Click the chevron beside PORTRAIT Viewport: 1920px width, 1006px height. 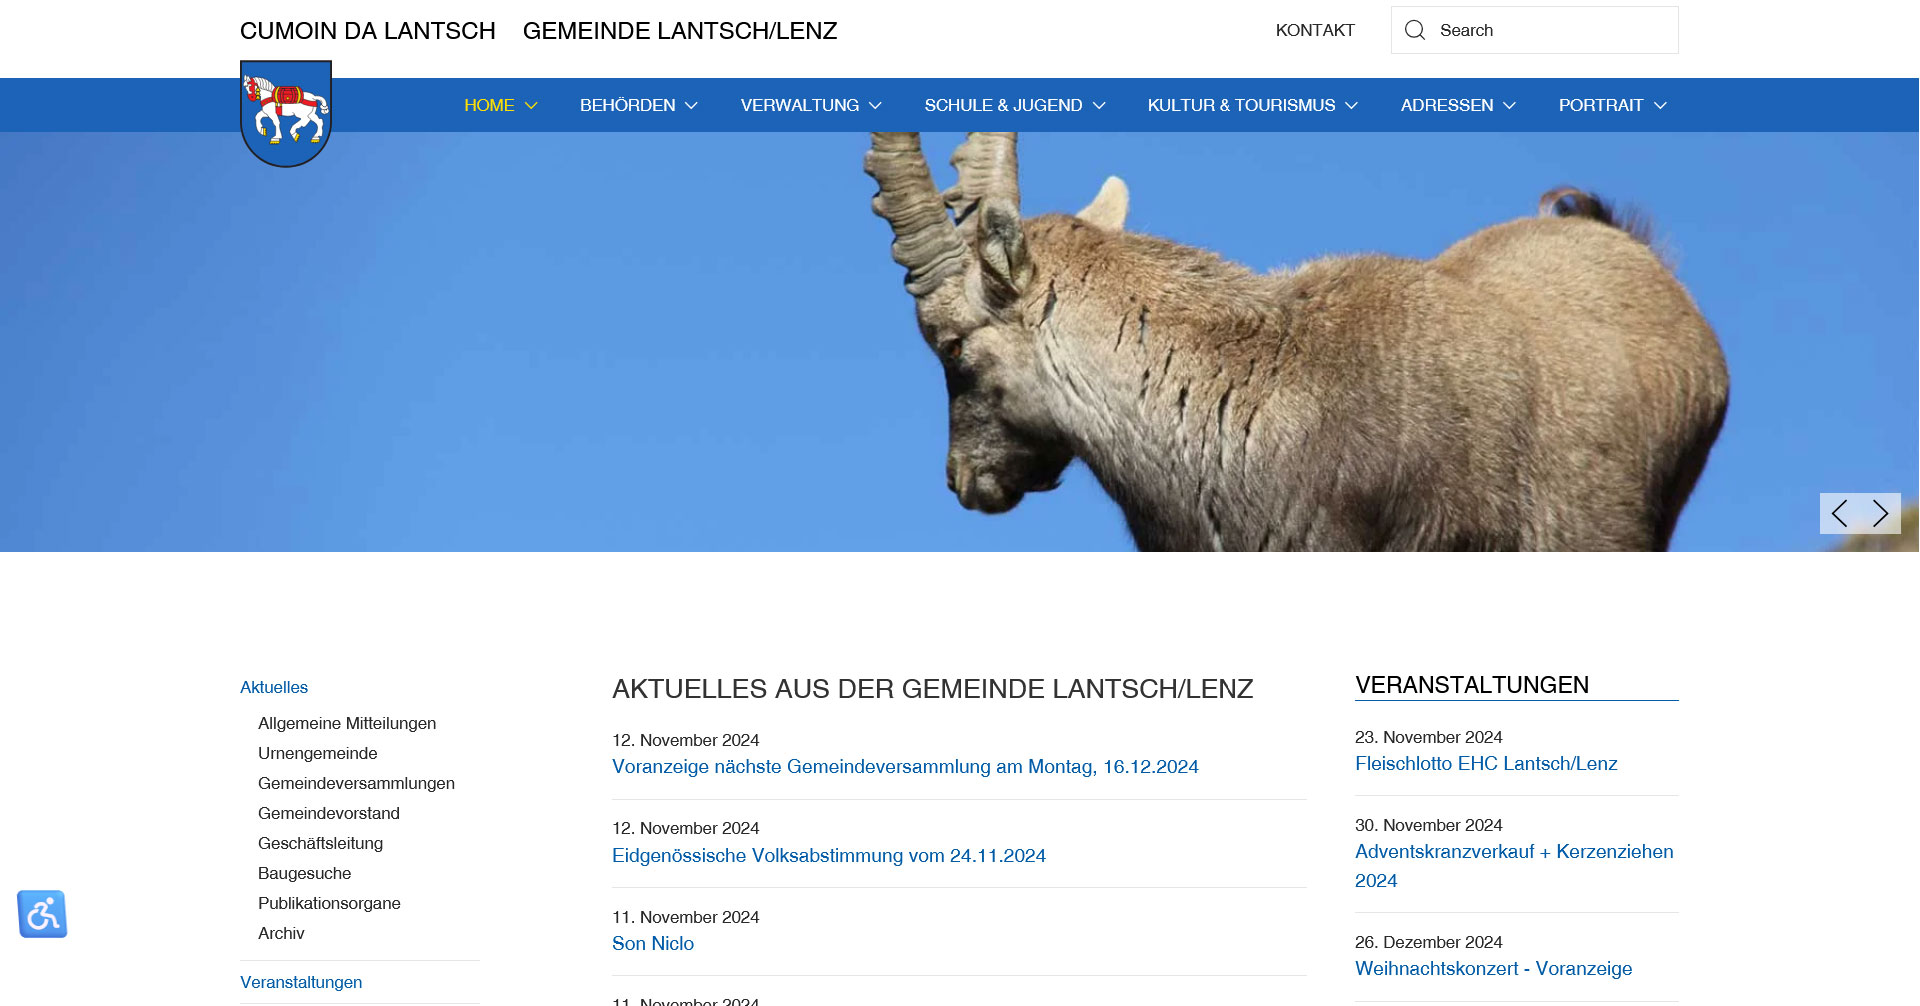[1661, 105]
